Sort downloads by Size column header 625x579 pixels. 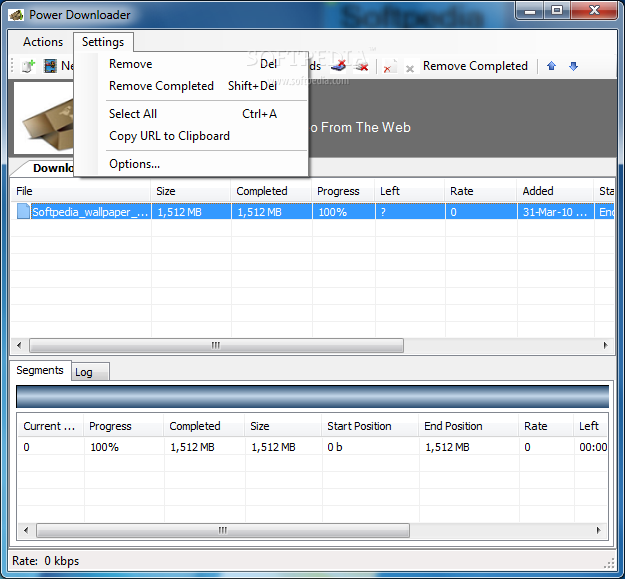click(191, 191)
